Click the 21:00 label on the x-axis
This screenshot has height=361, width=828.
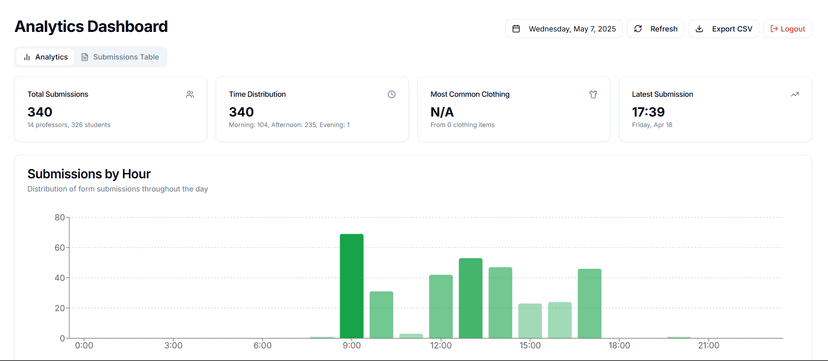(709, 346)
